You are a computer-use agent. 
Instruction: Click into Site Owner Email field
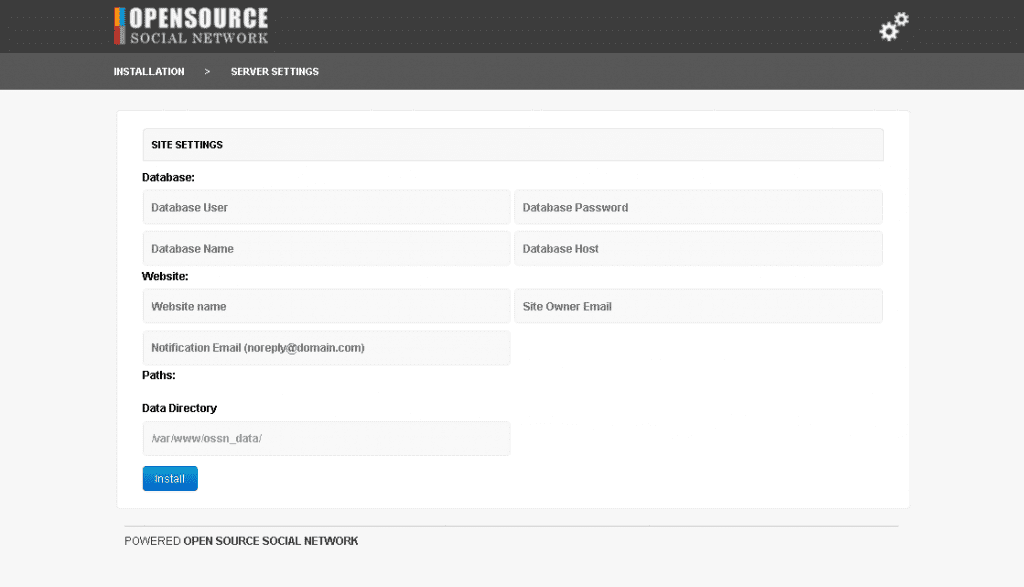coord(698,306)
